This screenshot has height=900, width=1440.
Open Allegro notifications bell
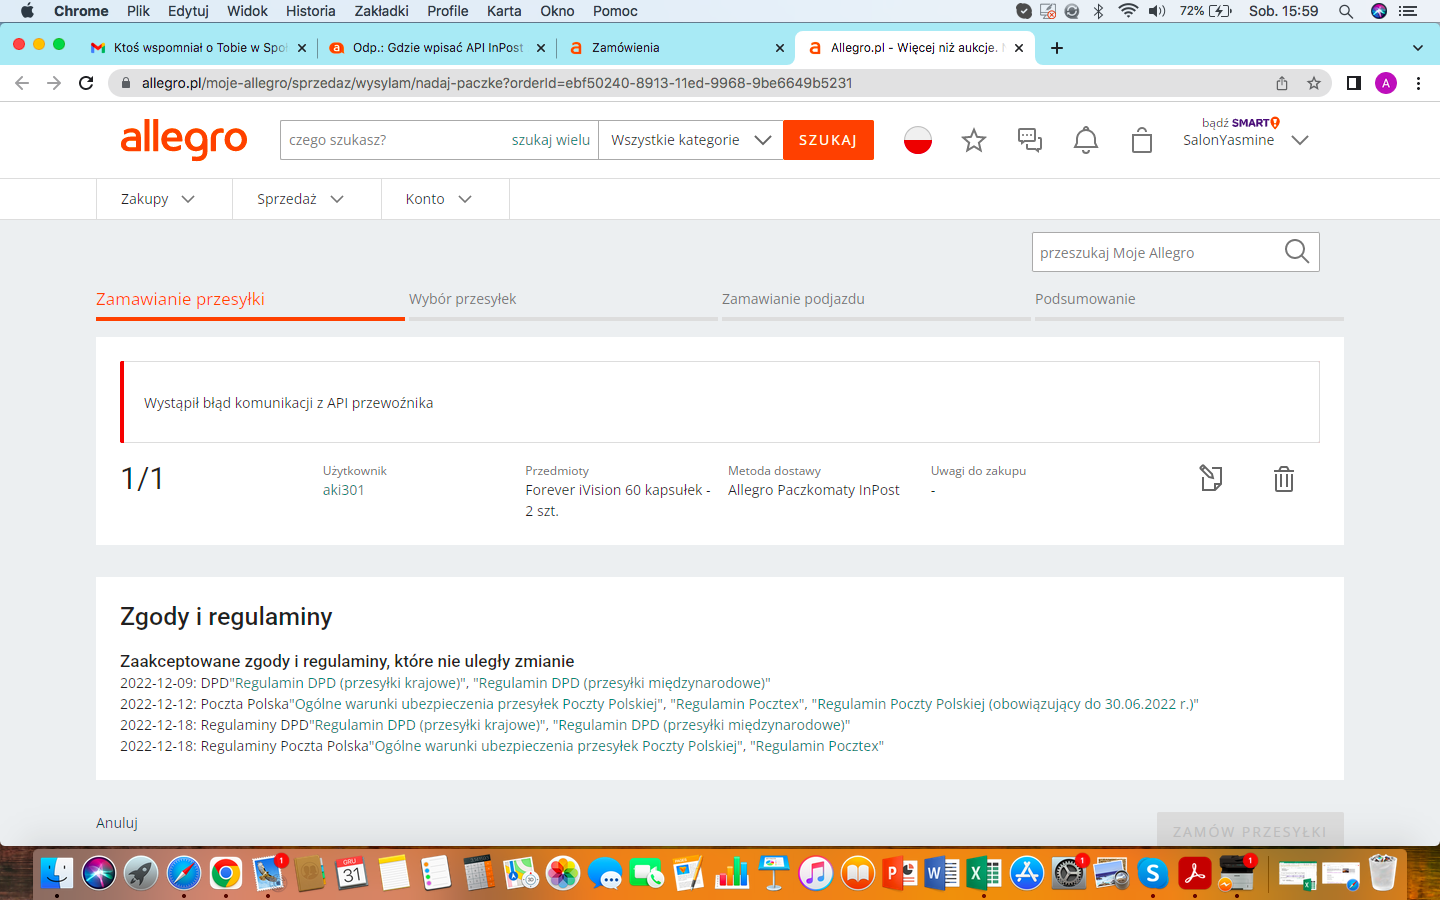point(1085,140)
